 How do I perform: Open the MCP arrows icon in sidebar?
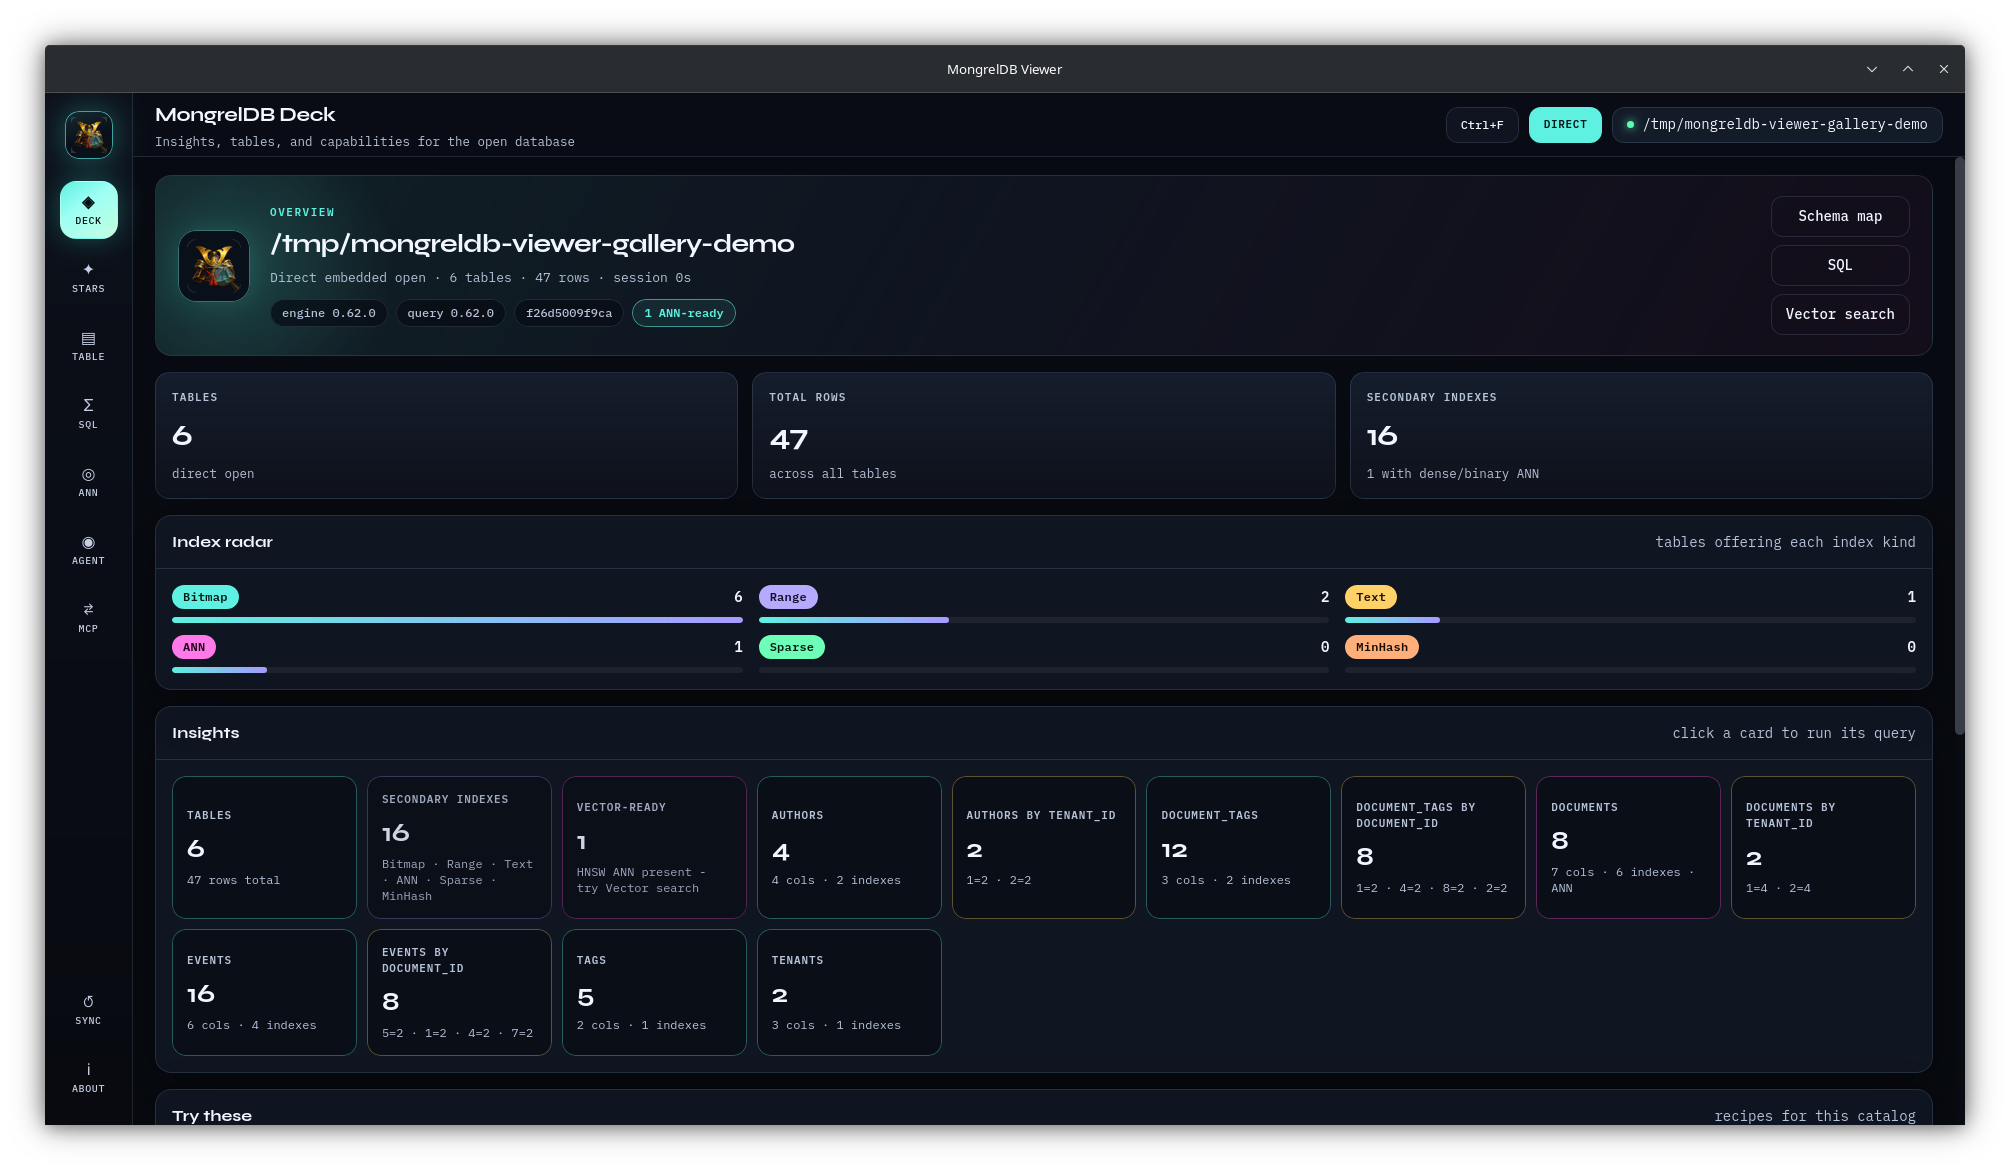[x=88, y=618]
